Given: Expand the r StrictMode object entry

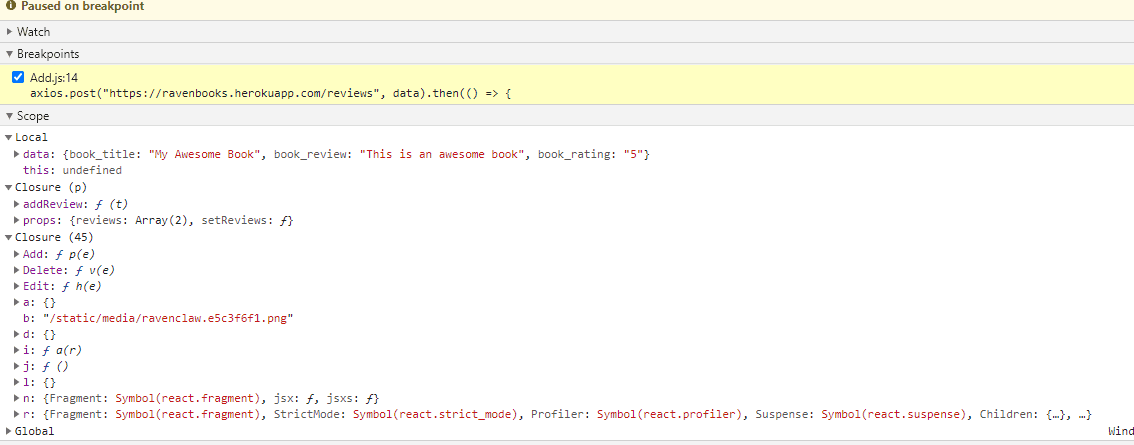Looking at the screenshot, I should point(16,414).
